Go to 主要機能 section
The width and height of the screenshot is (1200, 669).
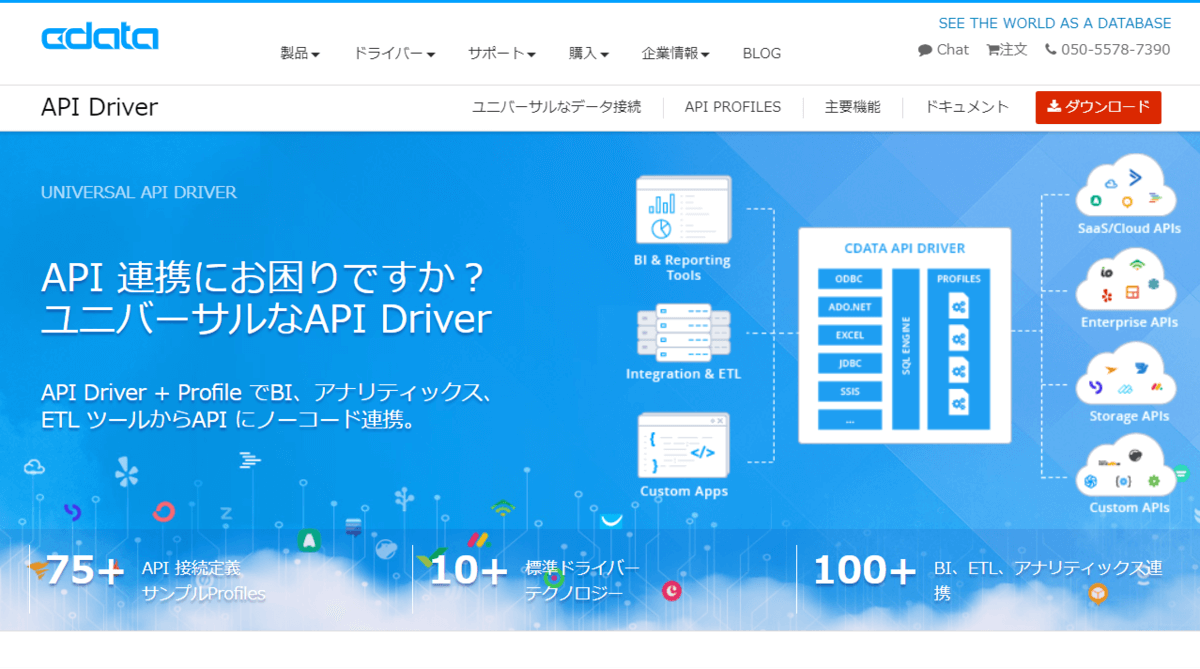853,107
